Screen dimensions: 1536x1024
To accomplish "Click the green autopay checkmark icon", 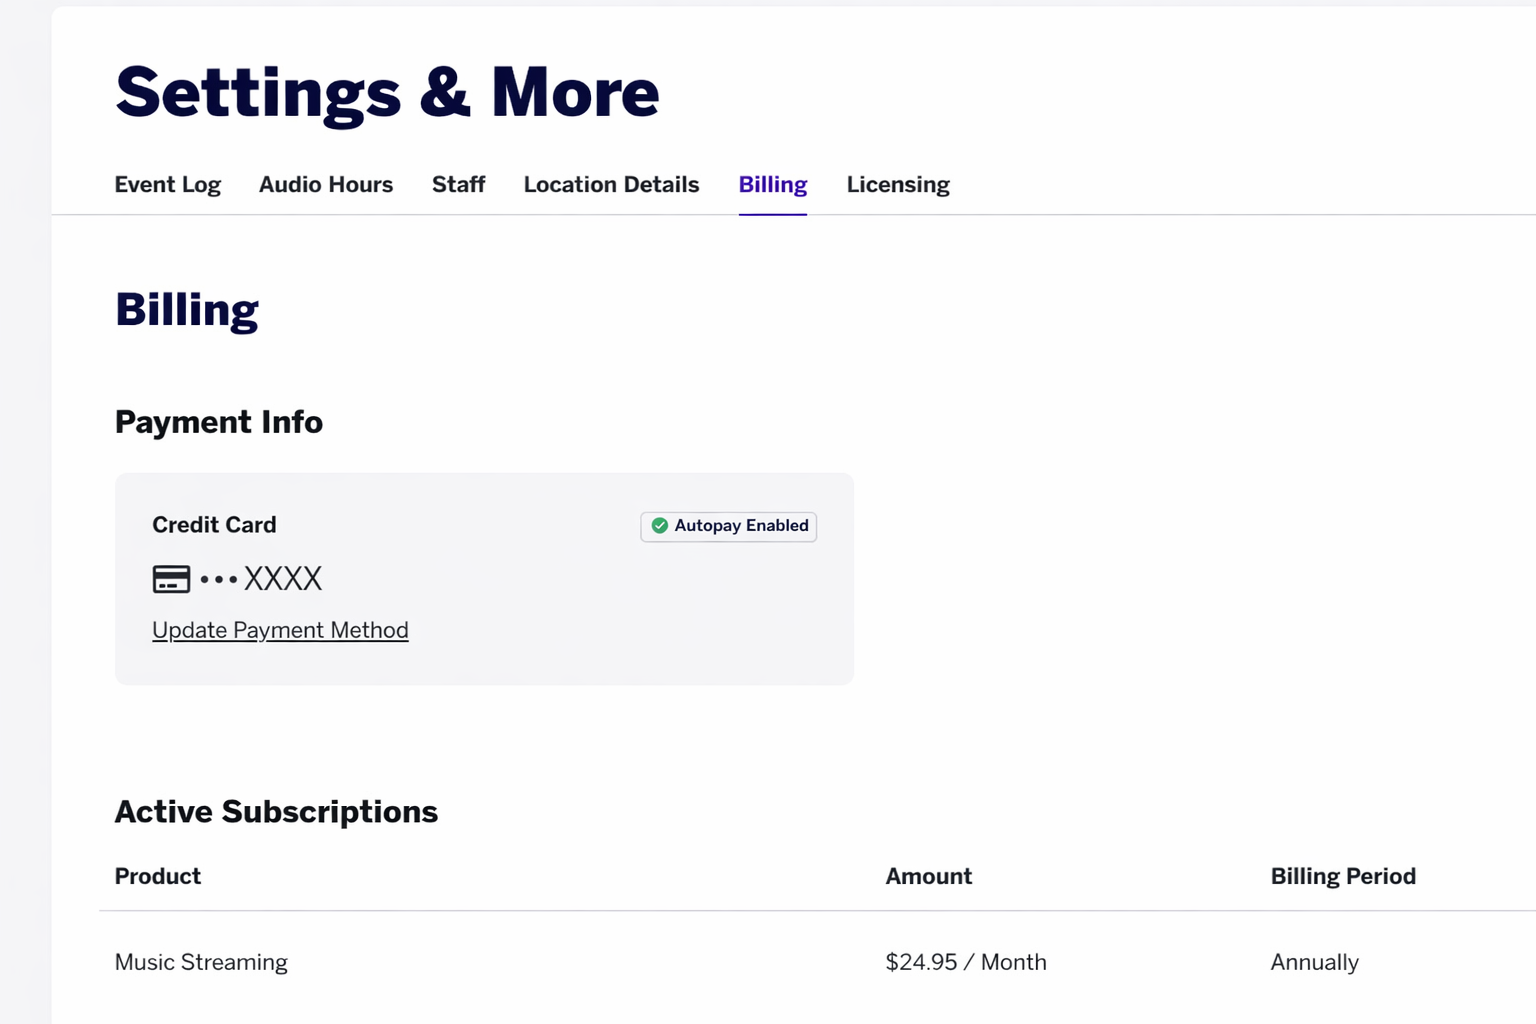I will [x=660, y=526].
